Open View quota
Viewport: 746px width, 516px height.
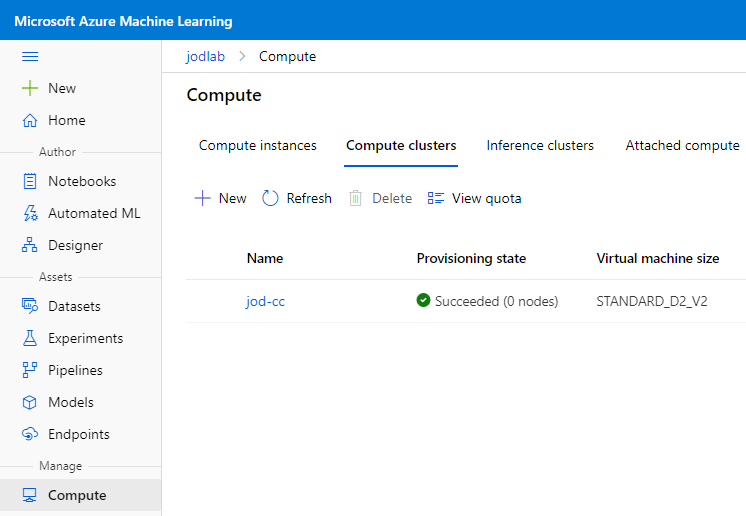click(x=474, y=198)
